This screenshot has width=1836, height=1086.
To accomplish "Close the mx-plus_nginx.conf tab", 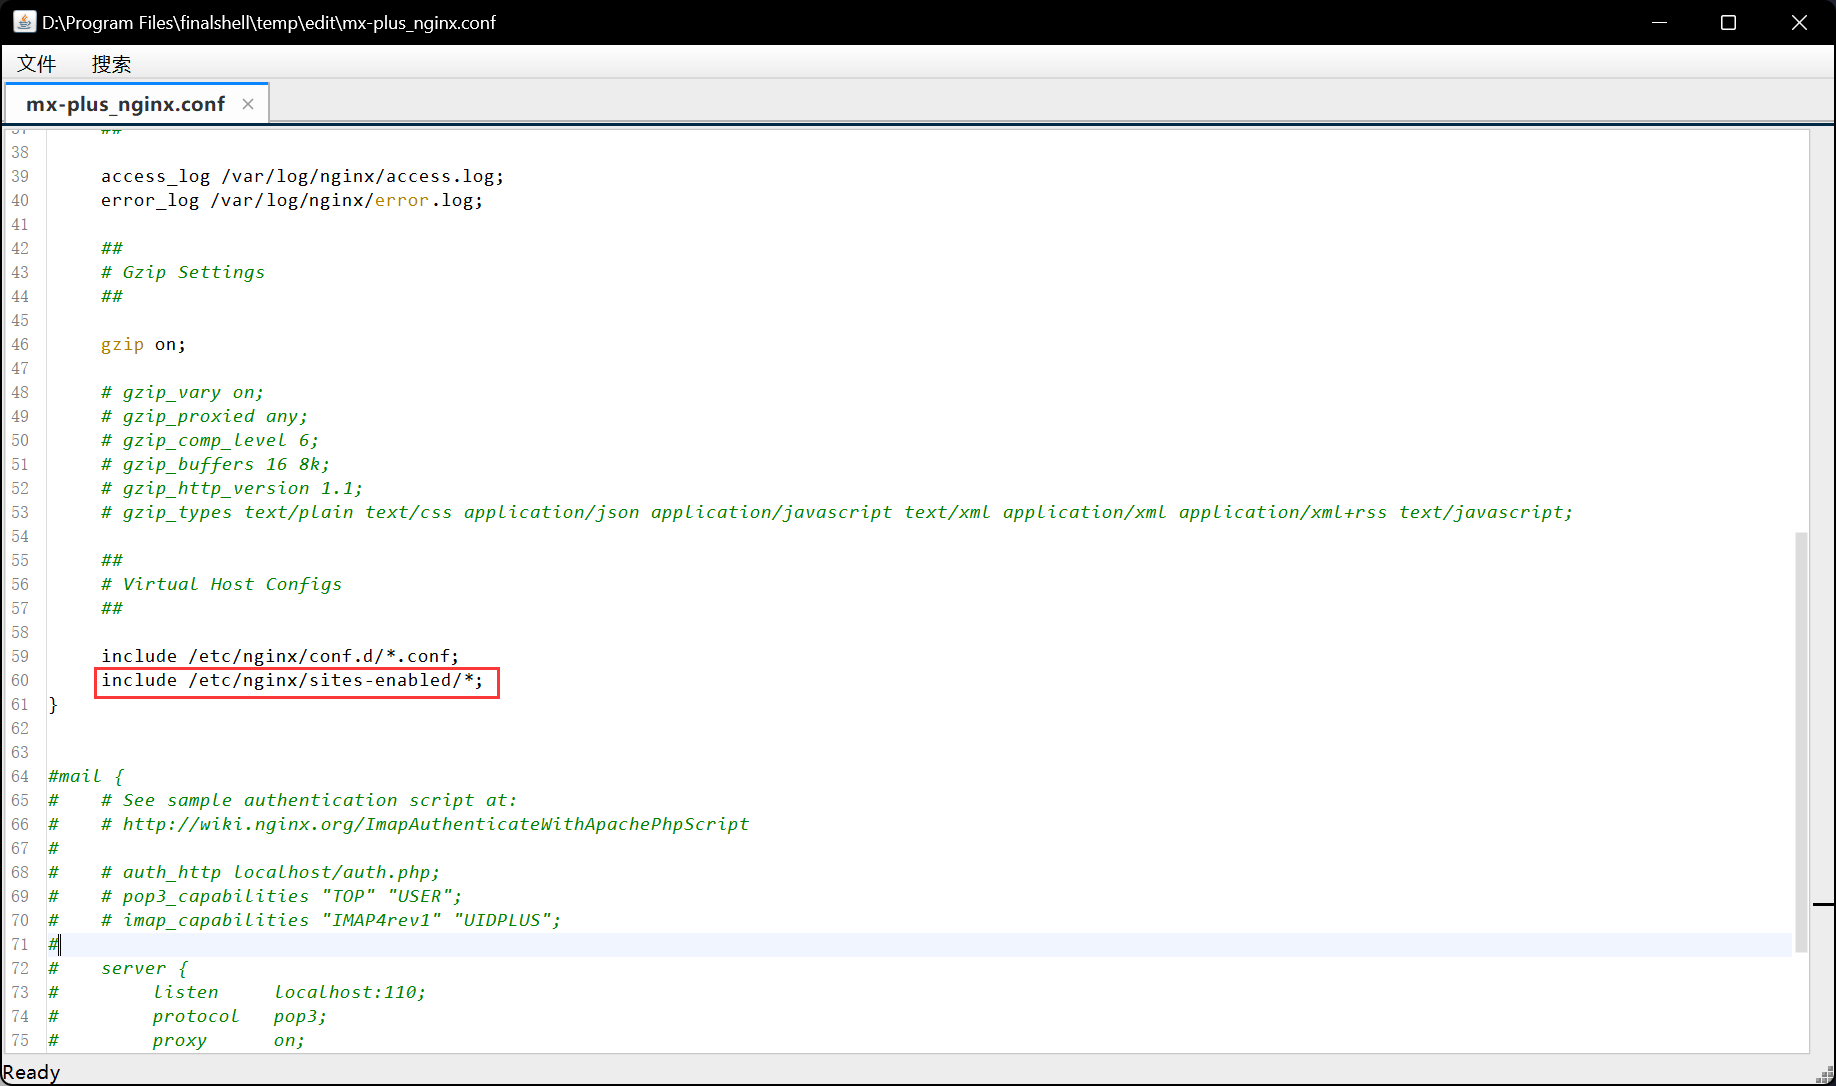I will [x=248, y=104].
